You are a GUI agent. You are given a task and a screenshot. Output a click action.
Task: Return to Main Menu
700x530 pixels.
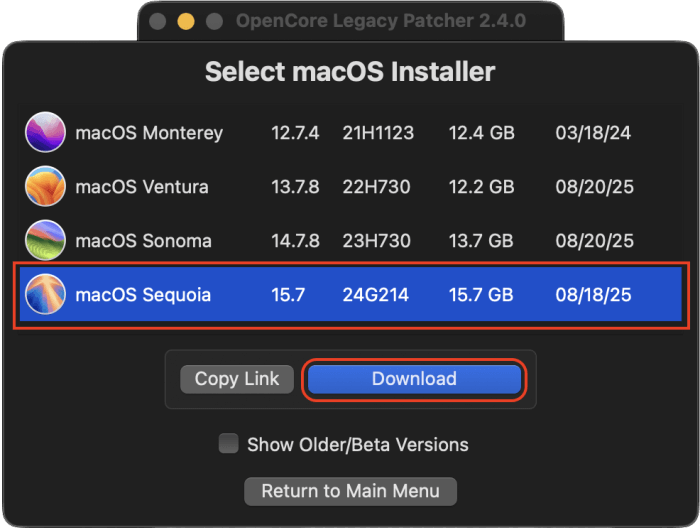point(350,491)
